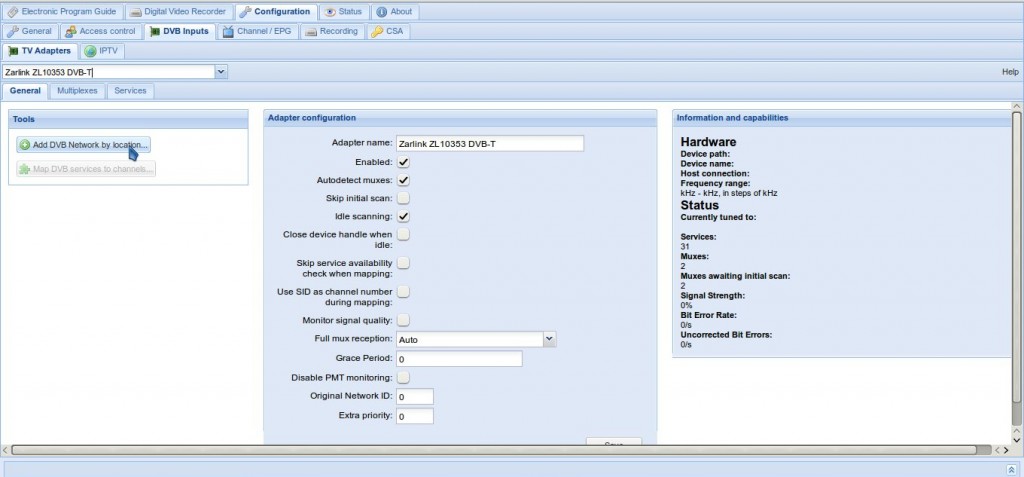Image resolution: width=1024 pixels, height=477 pixels.
Task: Click the Tools panel header
Action: tap(128, 119)
